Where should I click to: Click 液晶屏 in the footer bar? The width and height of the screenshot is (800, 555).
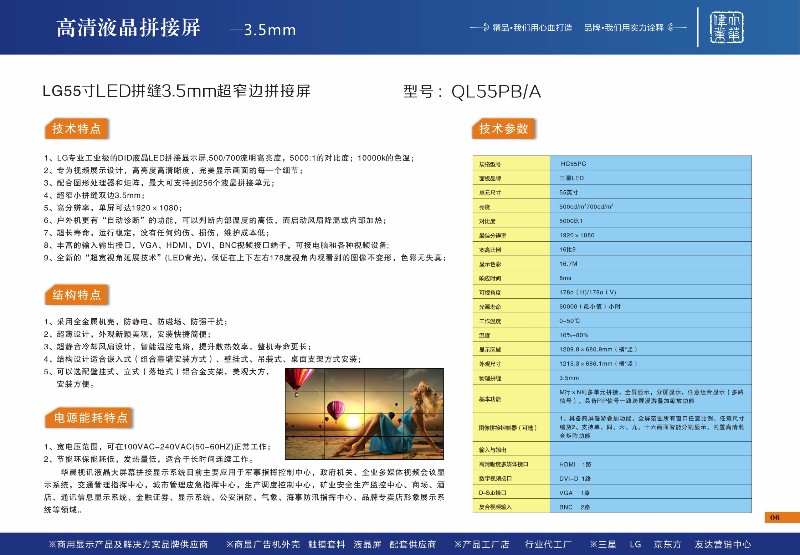[x=340, y=544]
